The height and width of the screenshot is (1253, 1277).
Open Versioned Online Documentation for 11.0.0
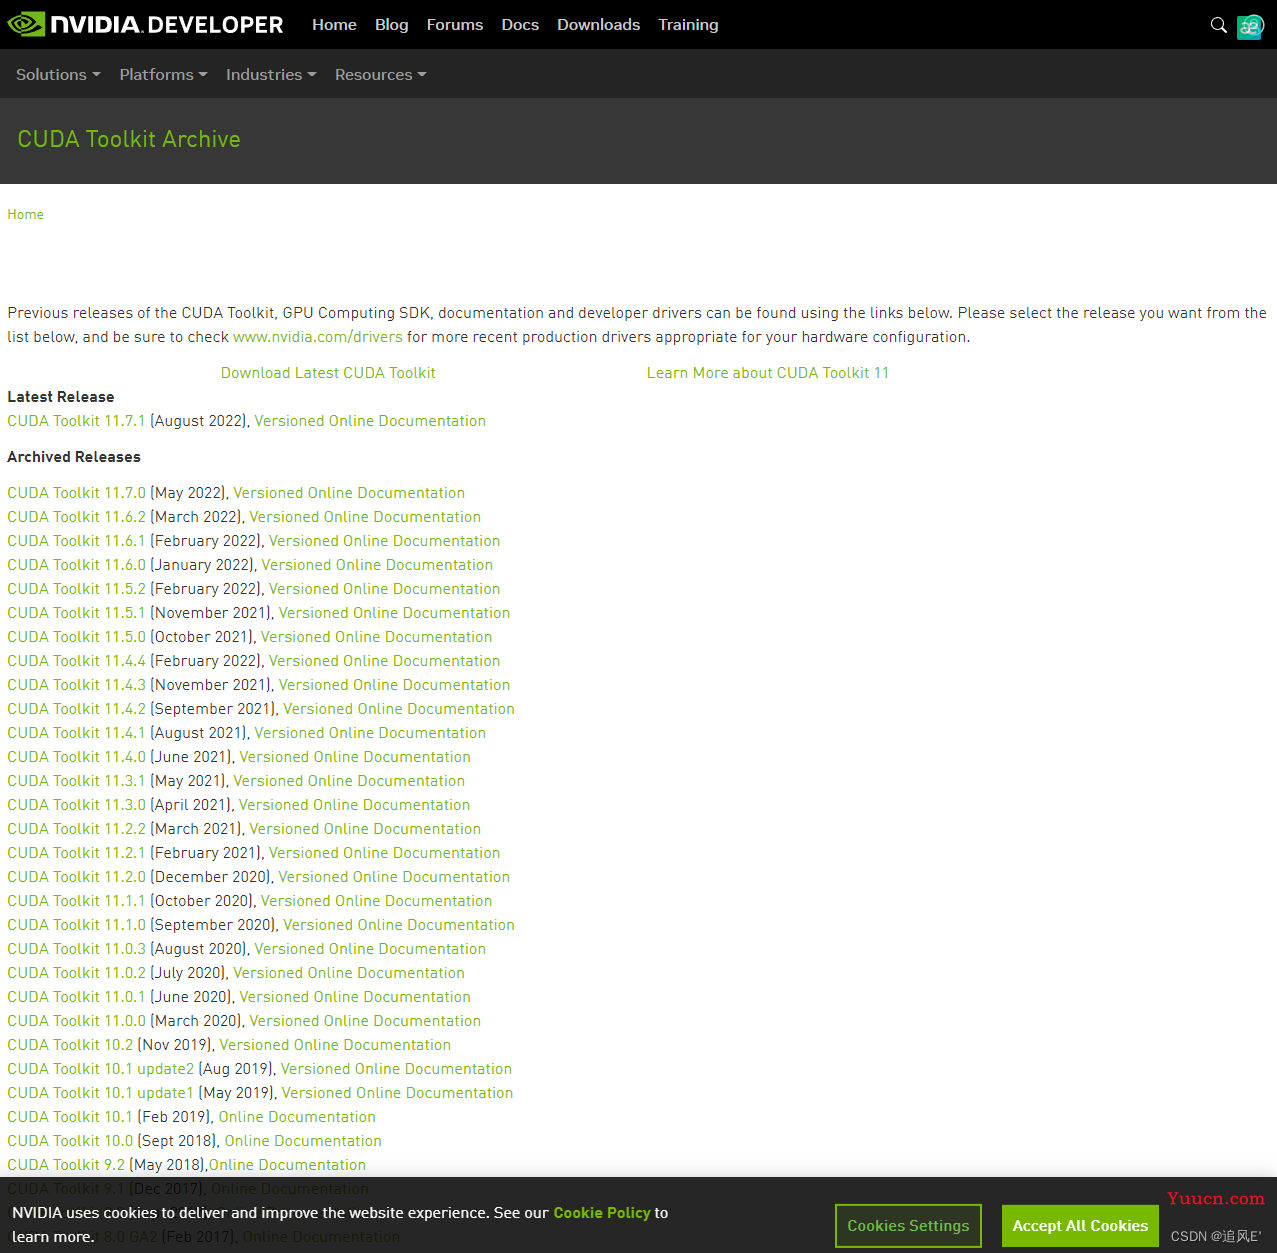[x=365, y=1021]
